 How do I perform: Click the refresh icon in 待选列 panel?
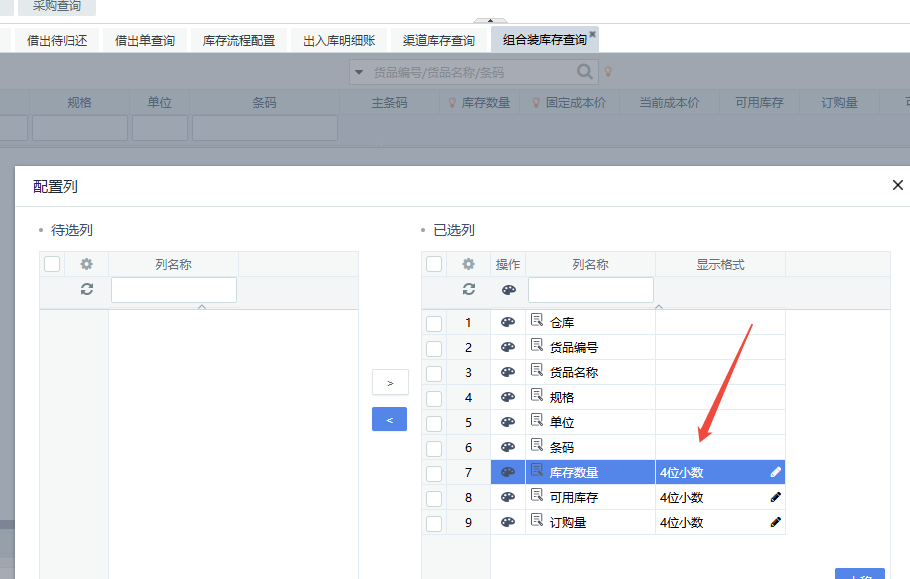point(87,289)
